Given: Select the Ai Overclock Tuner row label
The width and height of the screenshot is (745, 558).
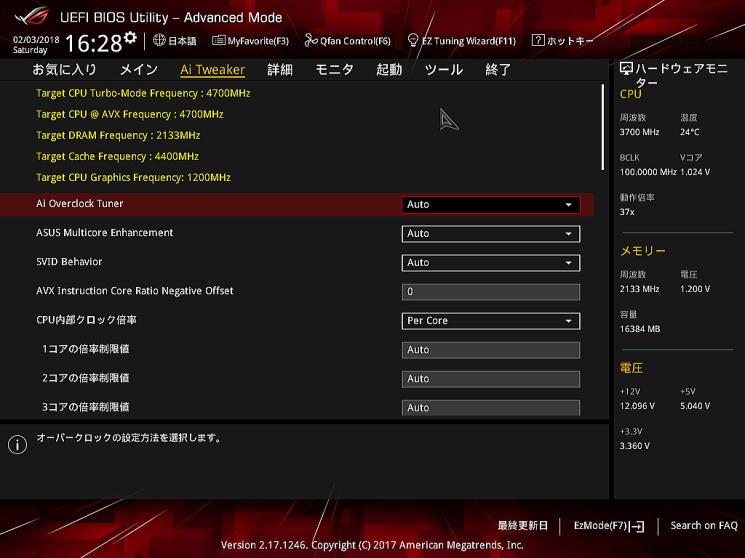Looking at the screenshot, I should tap(80, 203).
